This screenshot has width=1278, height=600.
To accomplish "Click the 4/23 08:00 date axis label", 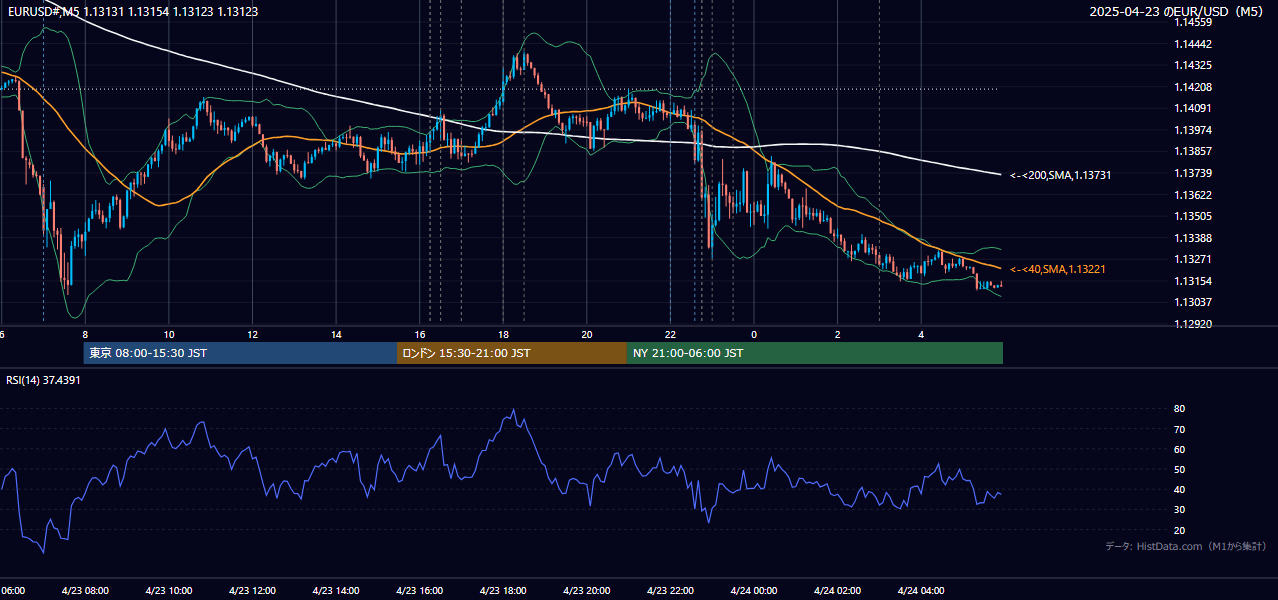I will (x=84, y=591).
